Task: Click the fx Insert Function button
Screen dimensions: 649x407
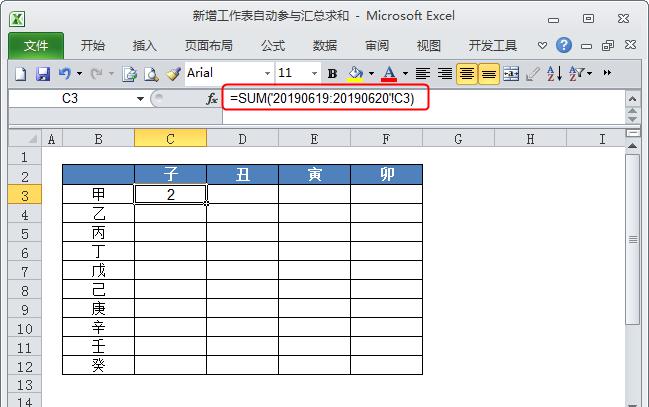Action: [212, 99]
